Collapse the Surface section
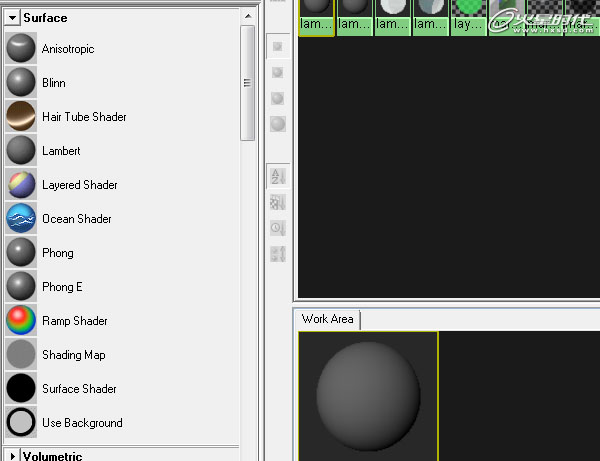This screenshot has height=461, width=600. pos(12,18)
